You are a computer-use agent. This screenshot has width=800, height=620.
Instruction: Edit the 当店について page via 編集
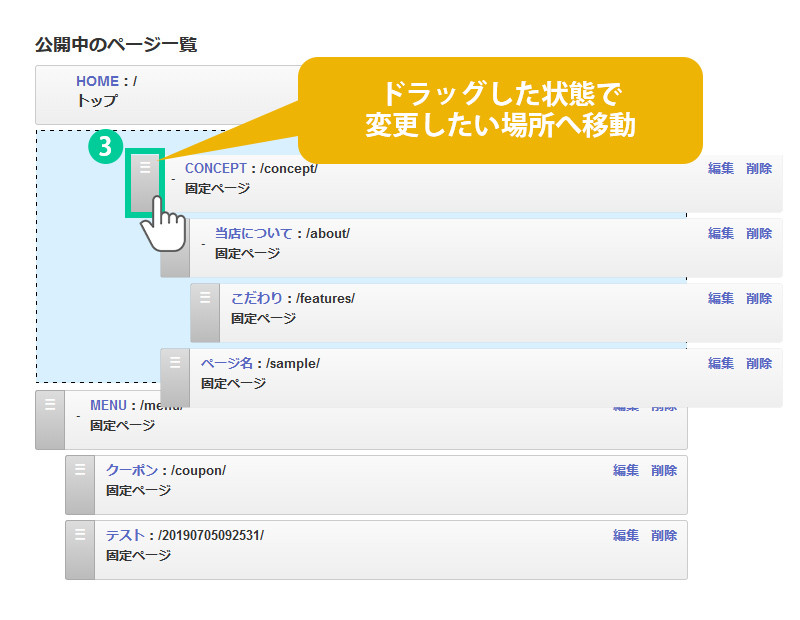[x=721, y=233]
